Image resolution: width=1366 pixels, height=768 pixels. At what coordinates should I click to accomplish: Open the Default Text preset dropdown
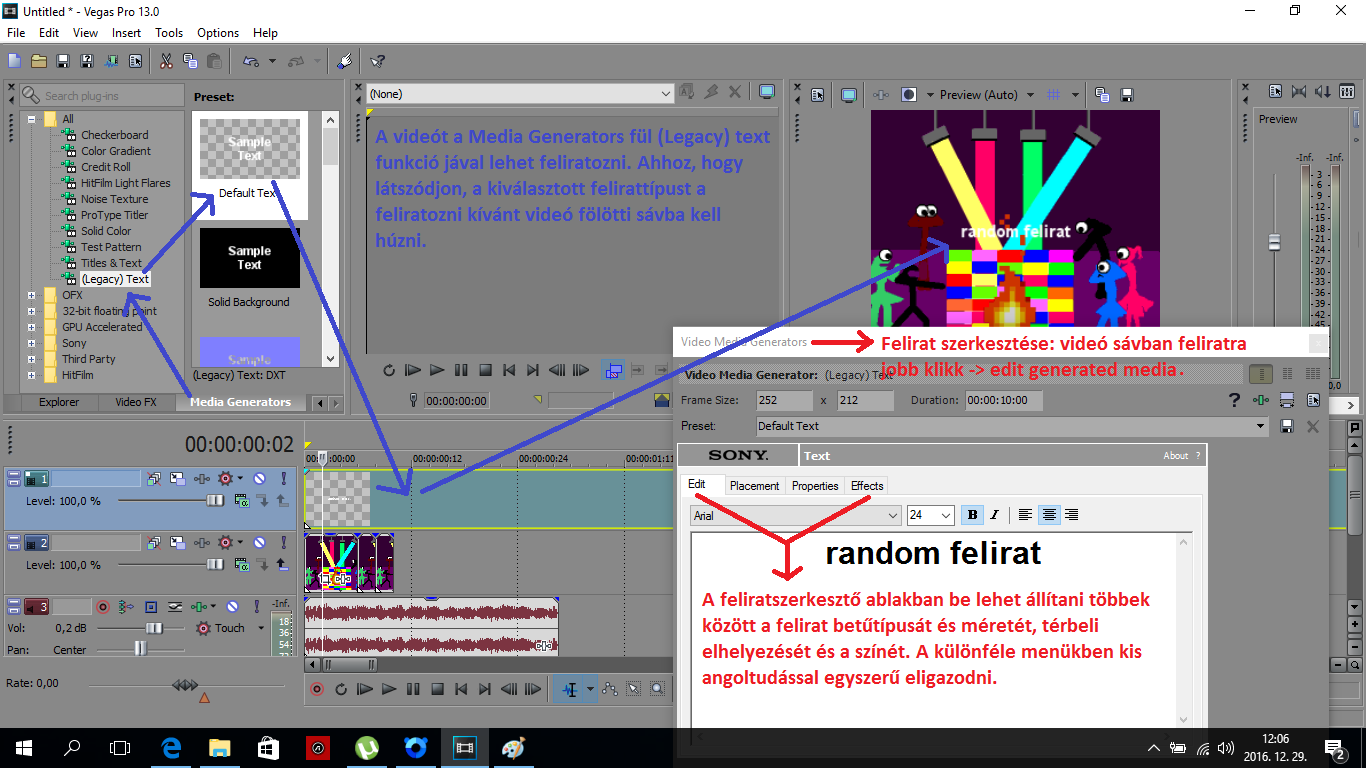[1260, 426]
